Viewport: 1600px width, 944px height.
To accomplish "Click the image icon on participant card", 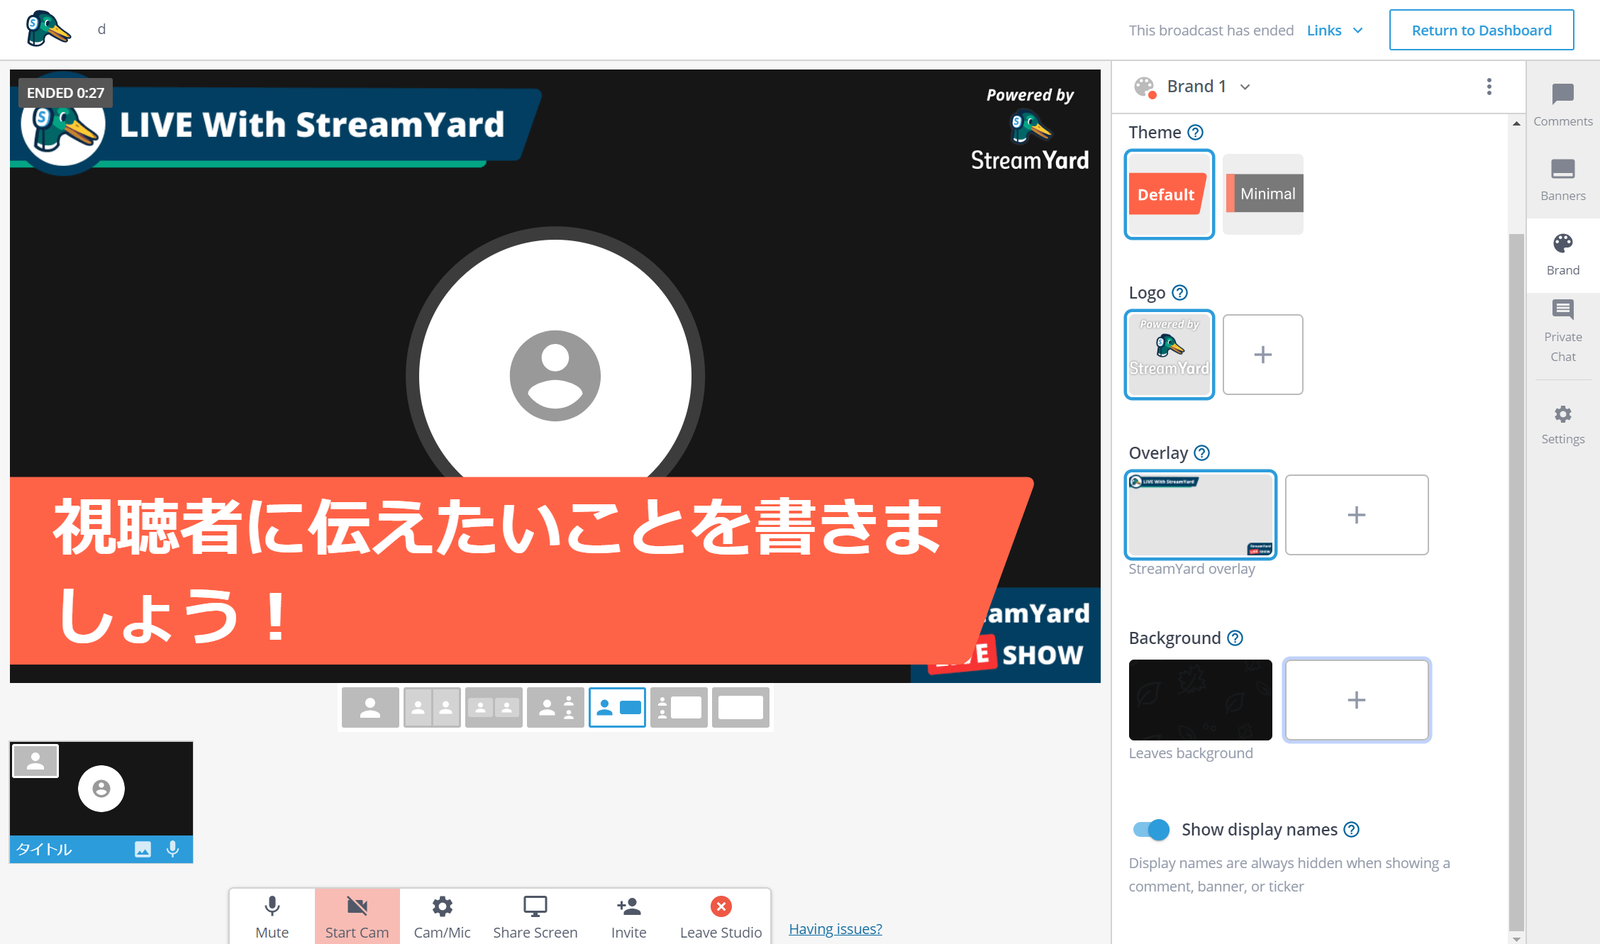I will click(x=143, y=849).
